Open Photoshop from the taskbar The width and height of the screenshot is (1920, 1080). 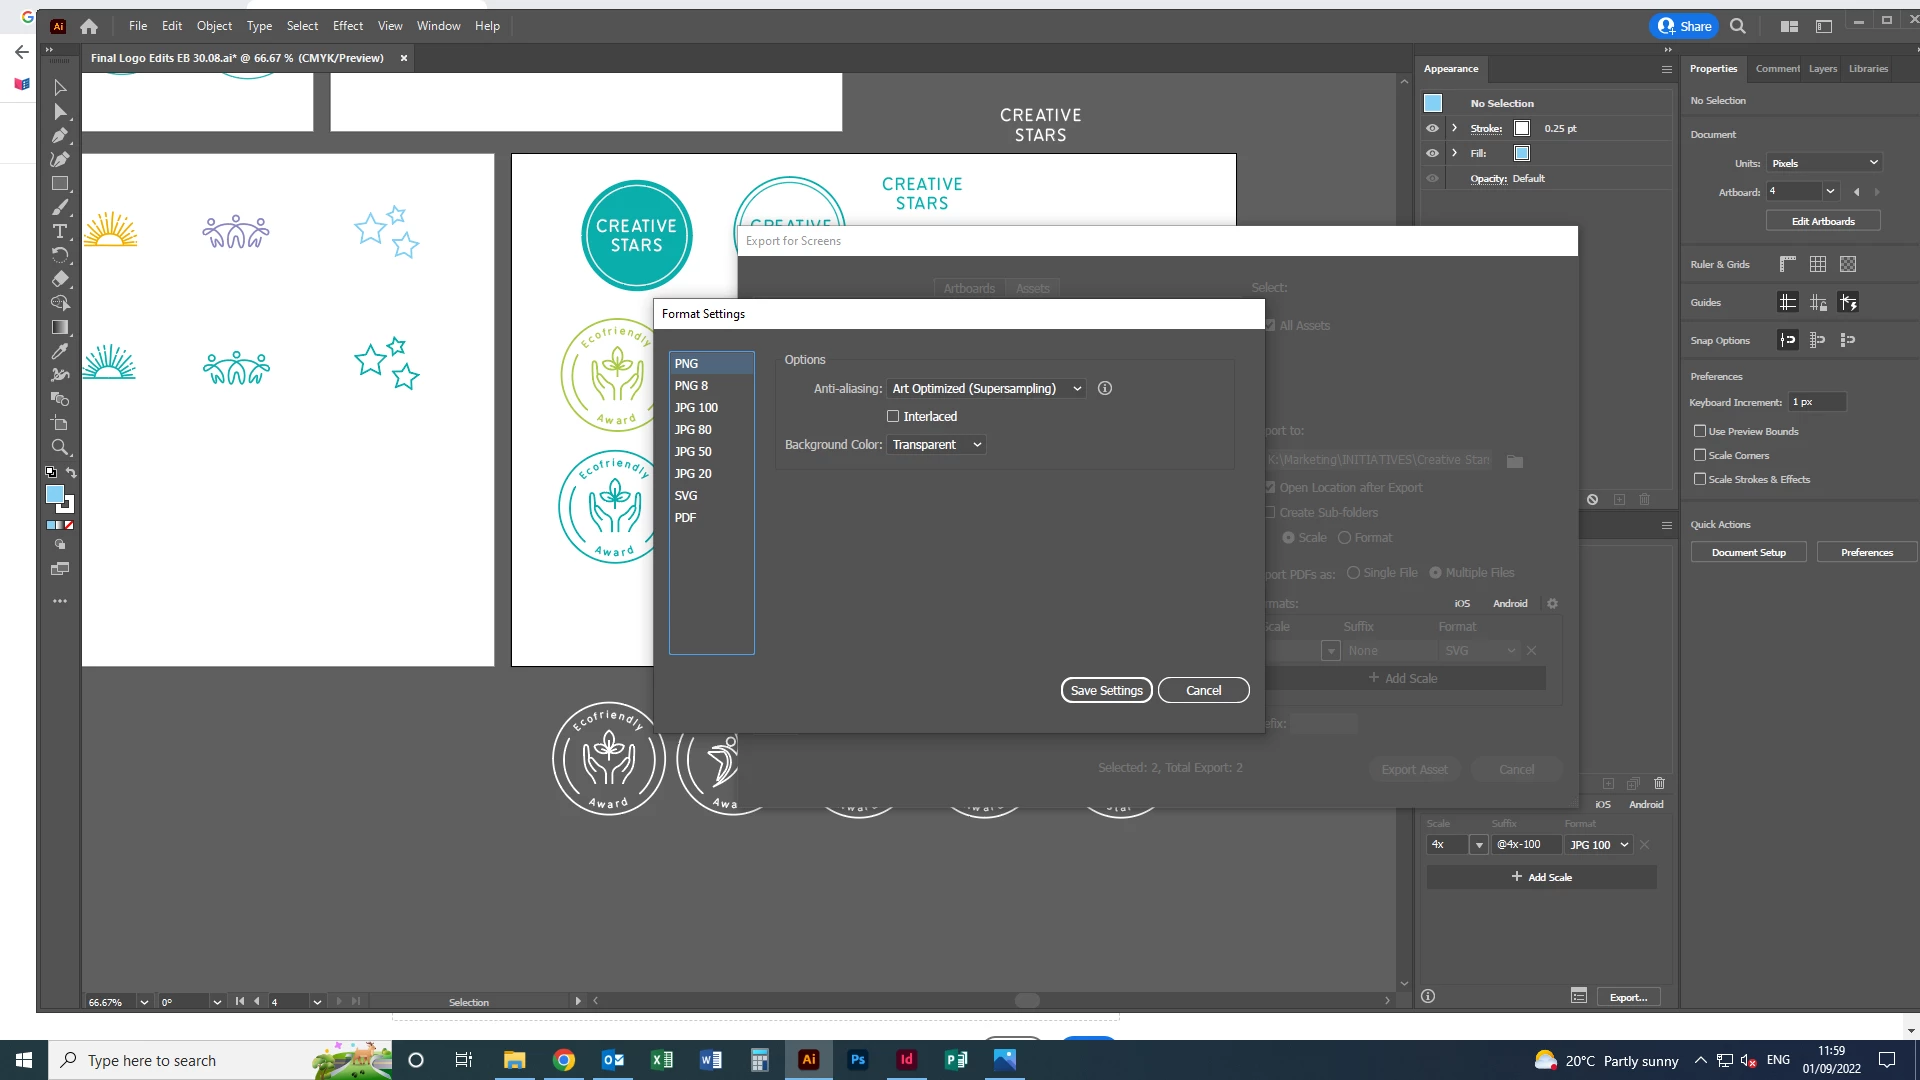point(857,1060)
